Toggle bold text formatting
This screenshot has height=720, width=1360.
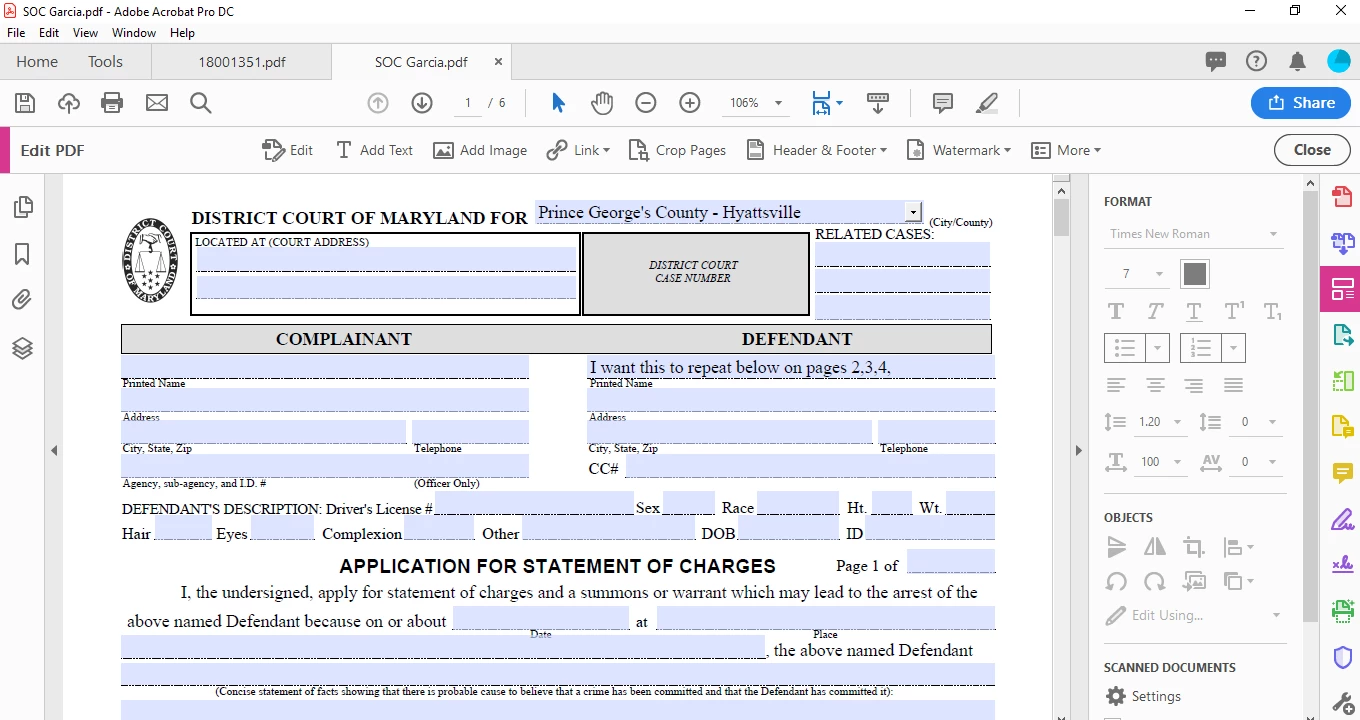[1116, 311]
